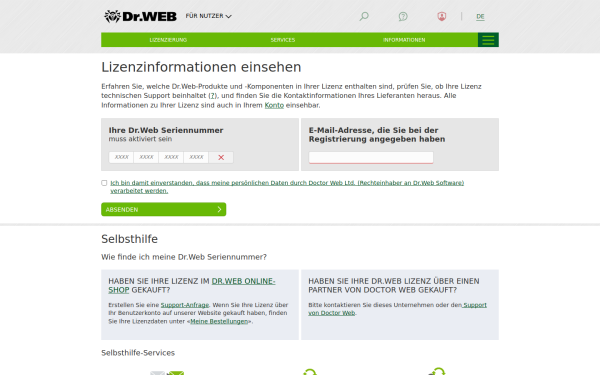Screen dimensions: 600x375
Task: Open the Meine Bestellungen link
Action: coord(219,321)
